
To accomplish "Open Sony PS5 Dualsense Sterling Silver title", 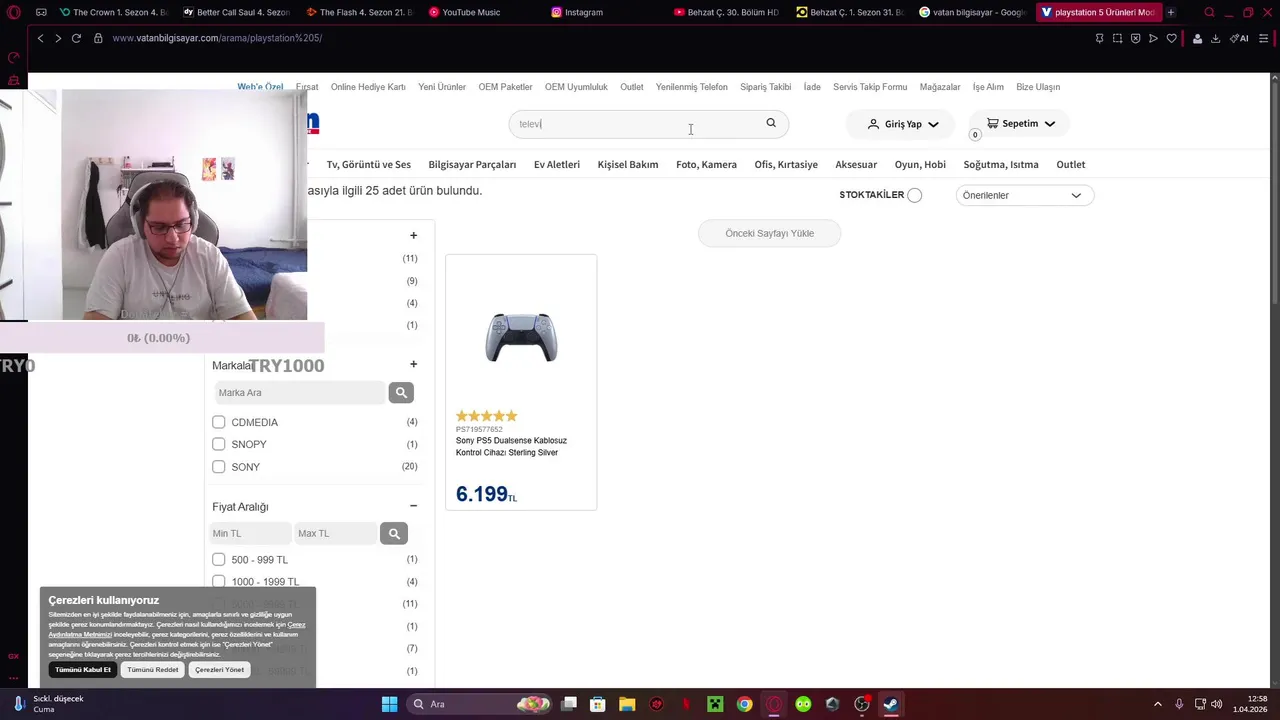I will (511, 447).
